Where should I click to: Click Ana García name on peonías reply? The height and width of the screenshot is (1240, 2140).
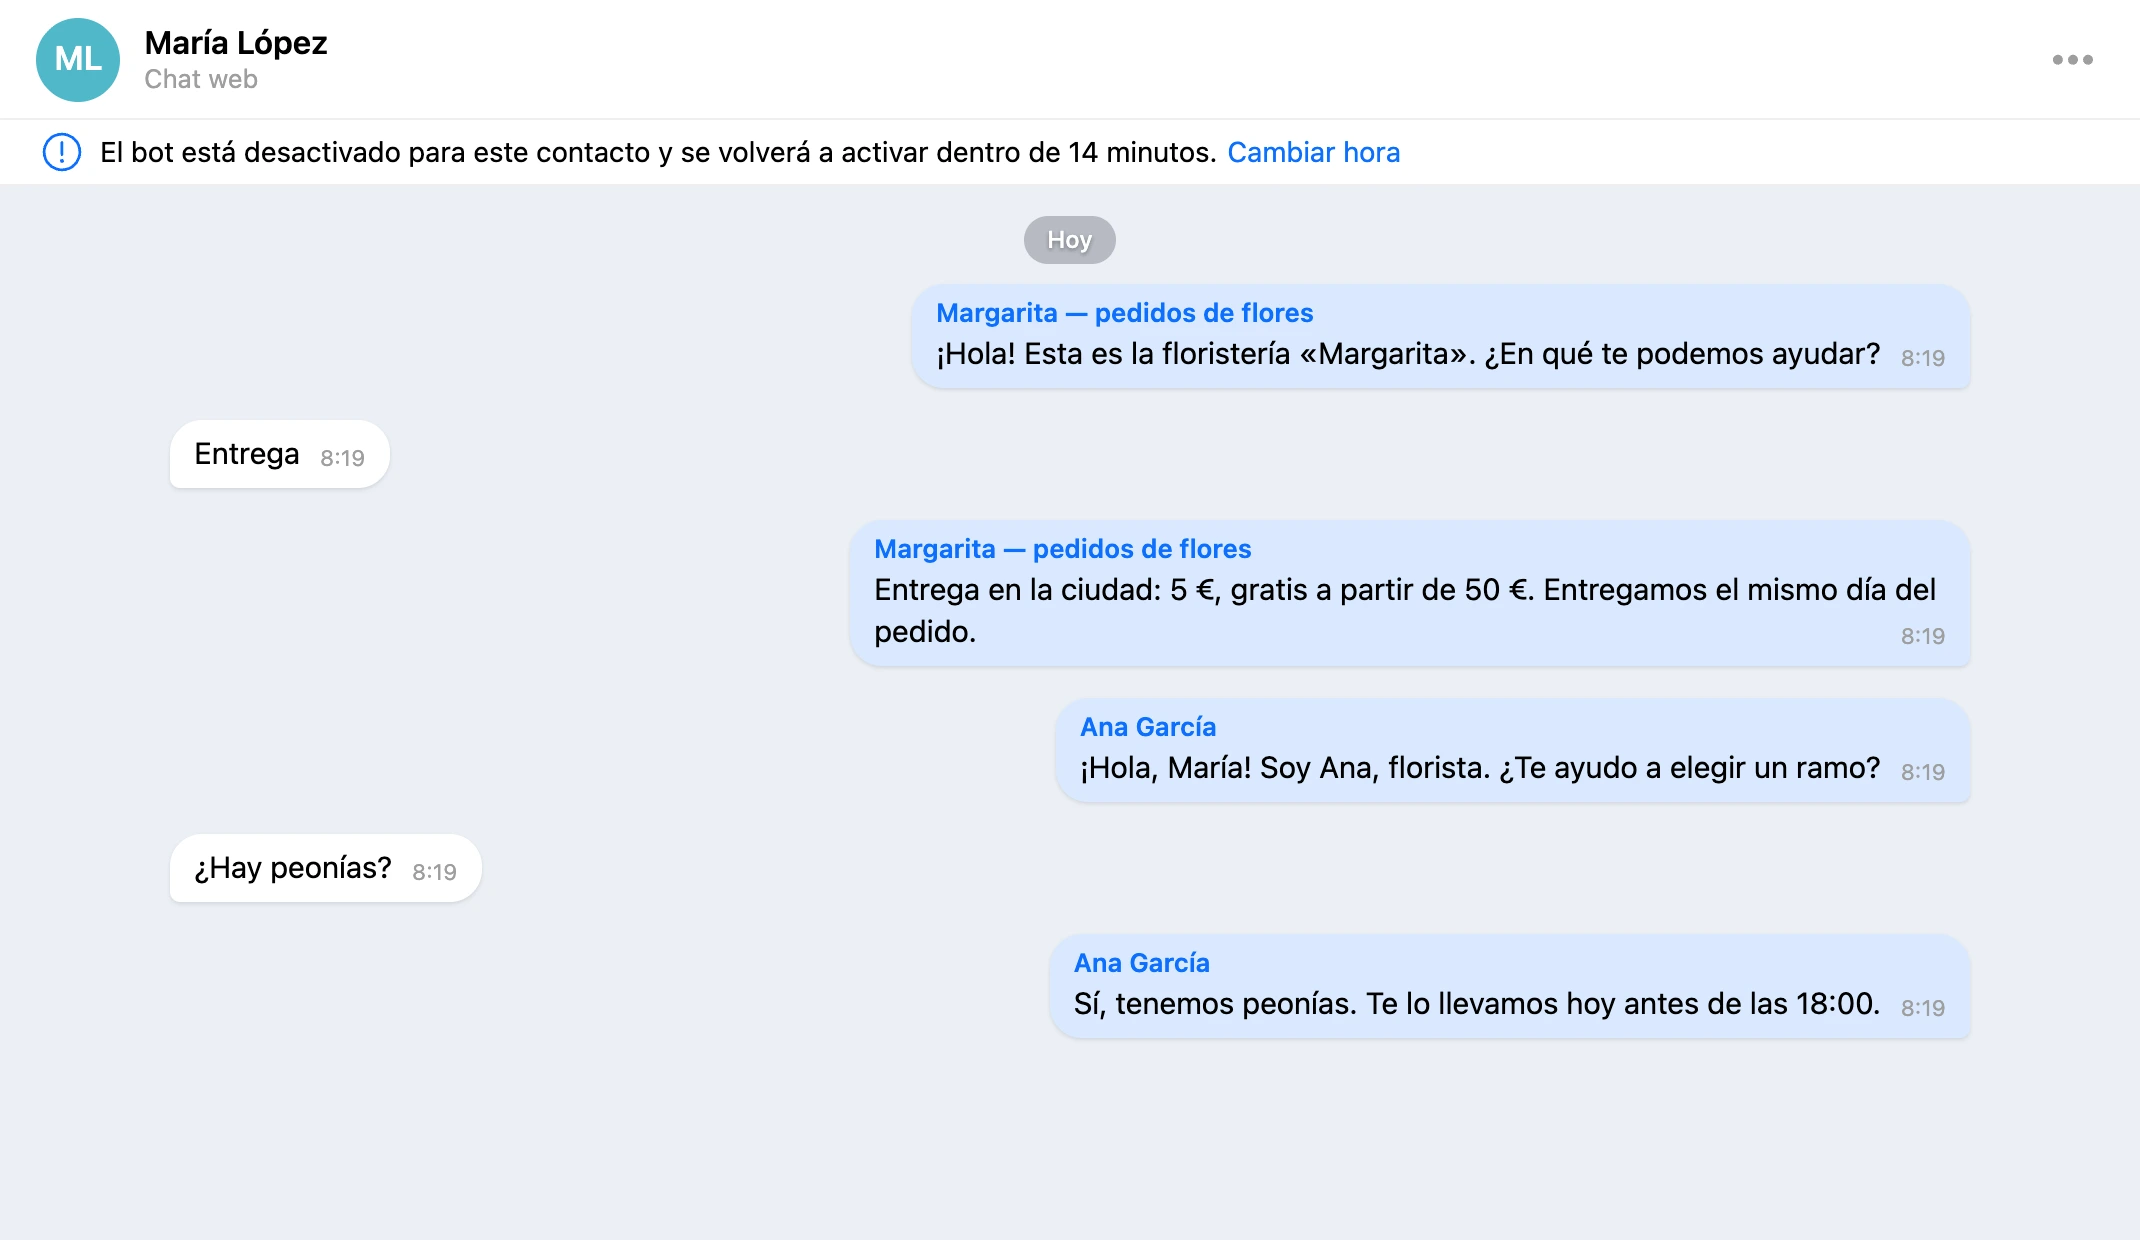tap(1142, 963)
